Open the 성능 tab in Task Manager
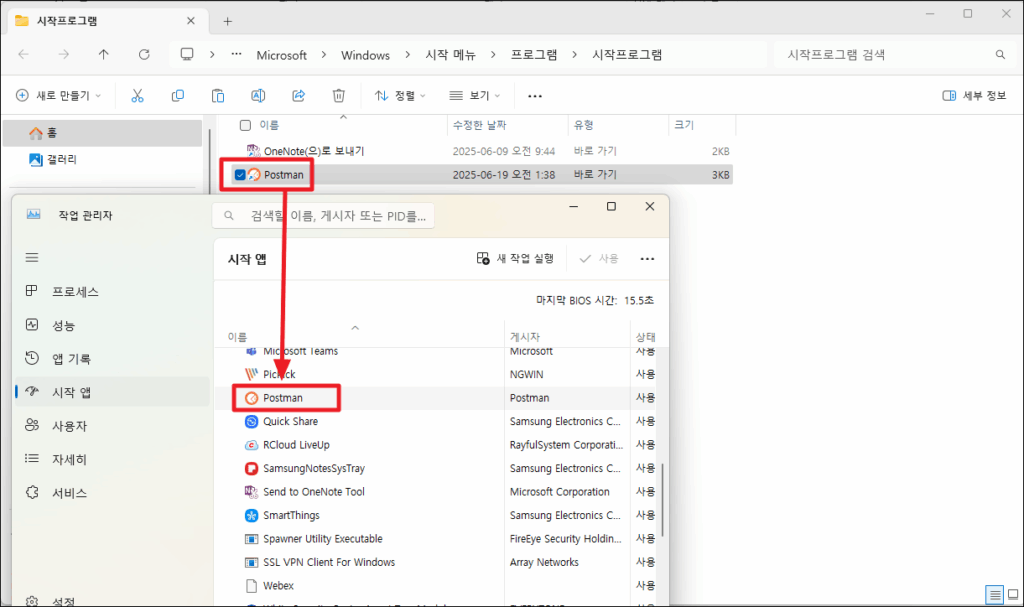The width and height of the screenshot is (1024, 607). click(x=112, y=325)
